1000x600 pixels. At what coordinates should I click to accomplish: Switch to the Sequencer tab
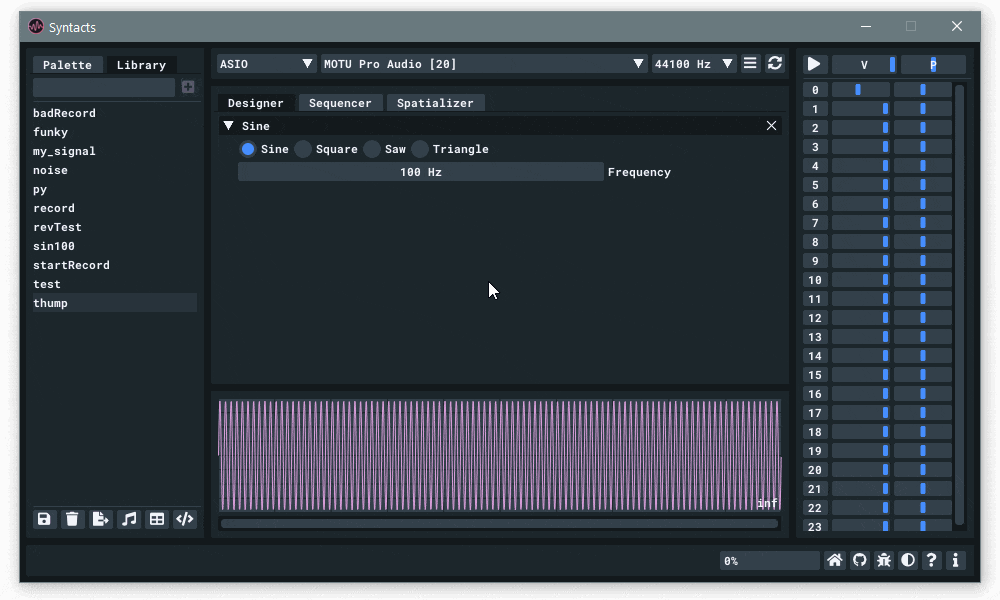coord(340,102)
